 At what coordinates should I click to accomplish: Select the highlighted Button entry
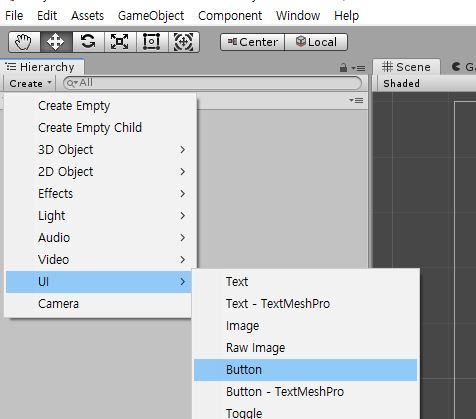pyautogui.click(x=305, y=370)
